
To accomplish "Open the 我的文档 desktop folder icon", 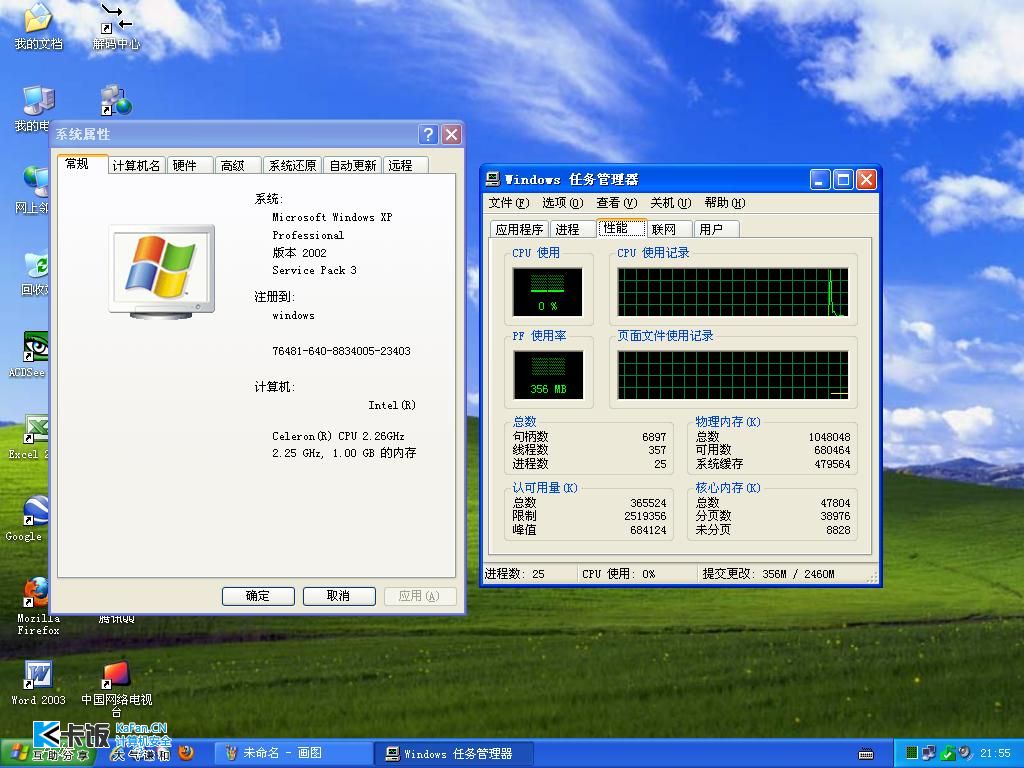I will click(38, 26).
